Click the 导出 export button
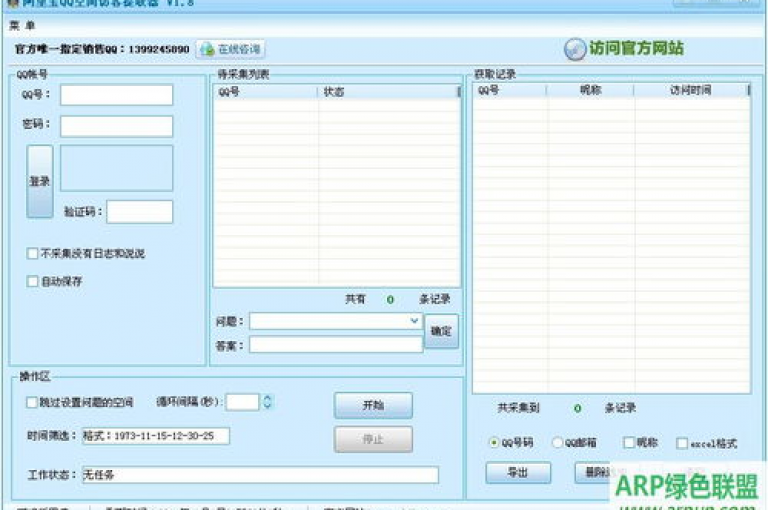The image size is (768, 510). (518, 472)
